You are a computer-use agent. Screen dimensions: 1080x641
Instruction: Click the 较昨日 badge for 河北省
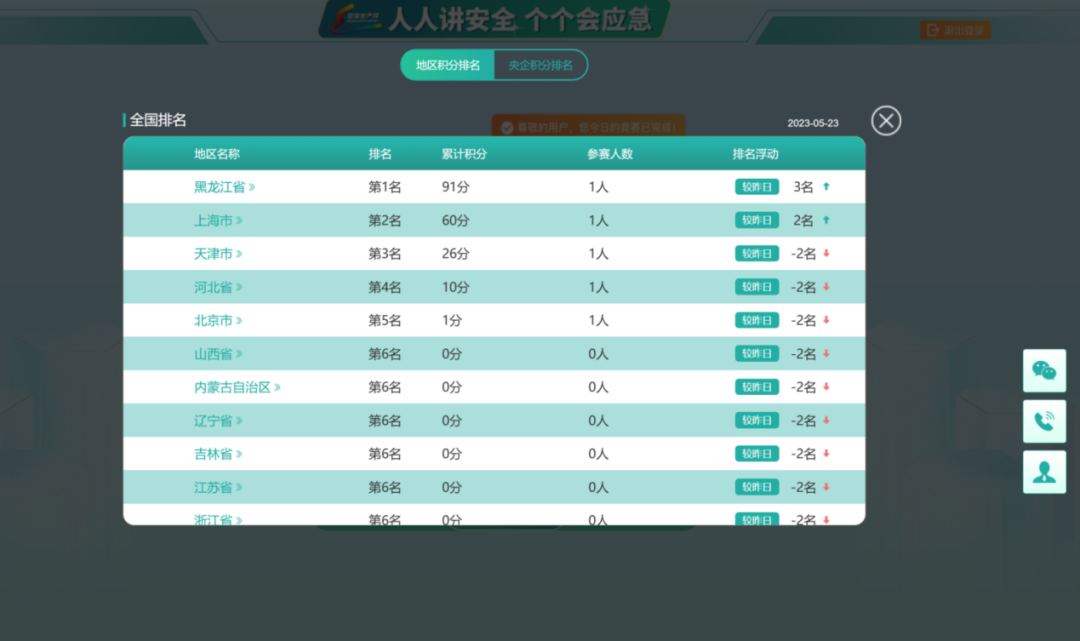(x=757, y=286)
